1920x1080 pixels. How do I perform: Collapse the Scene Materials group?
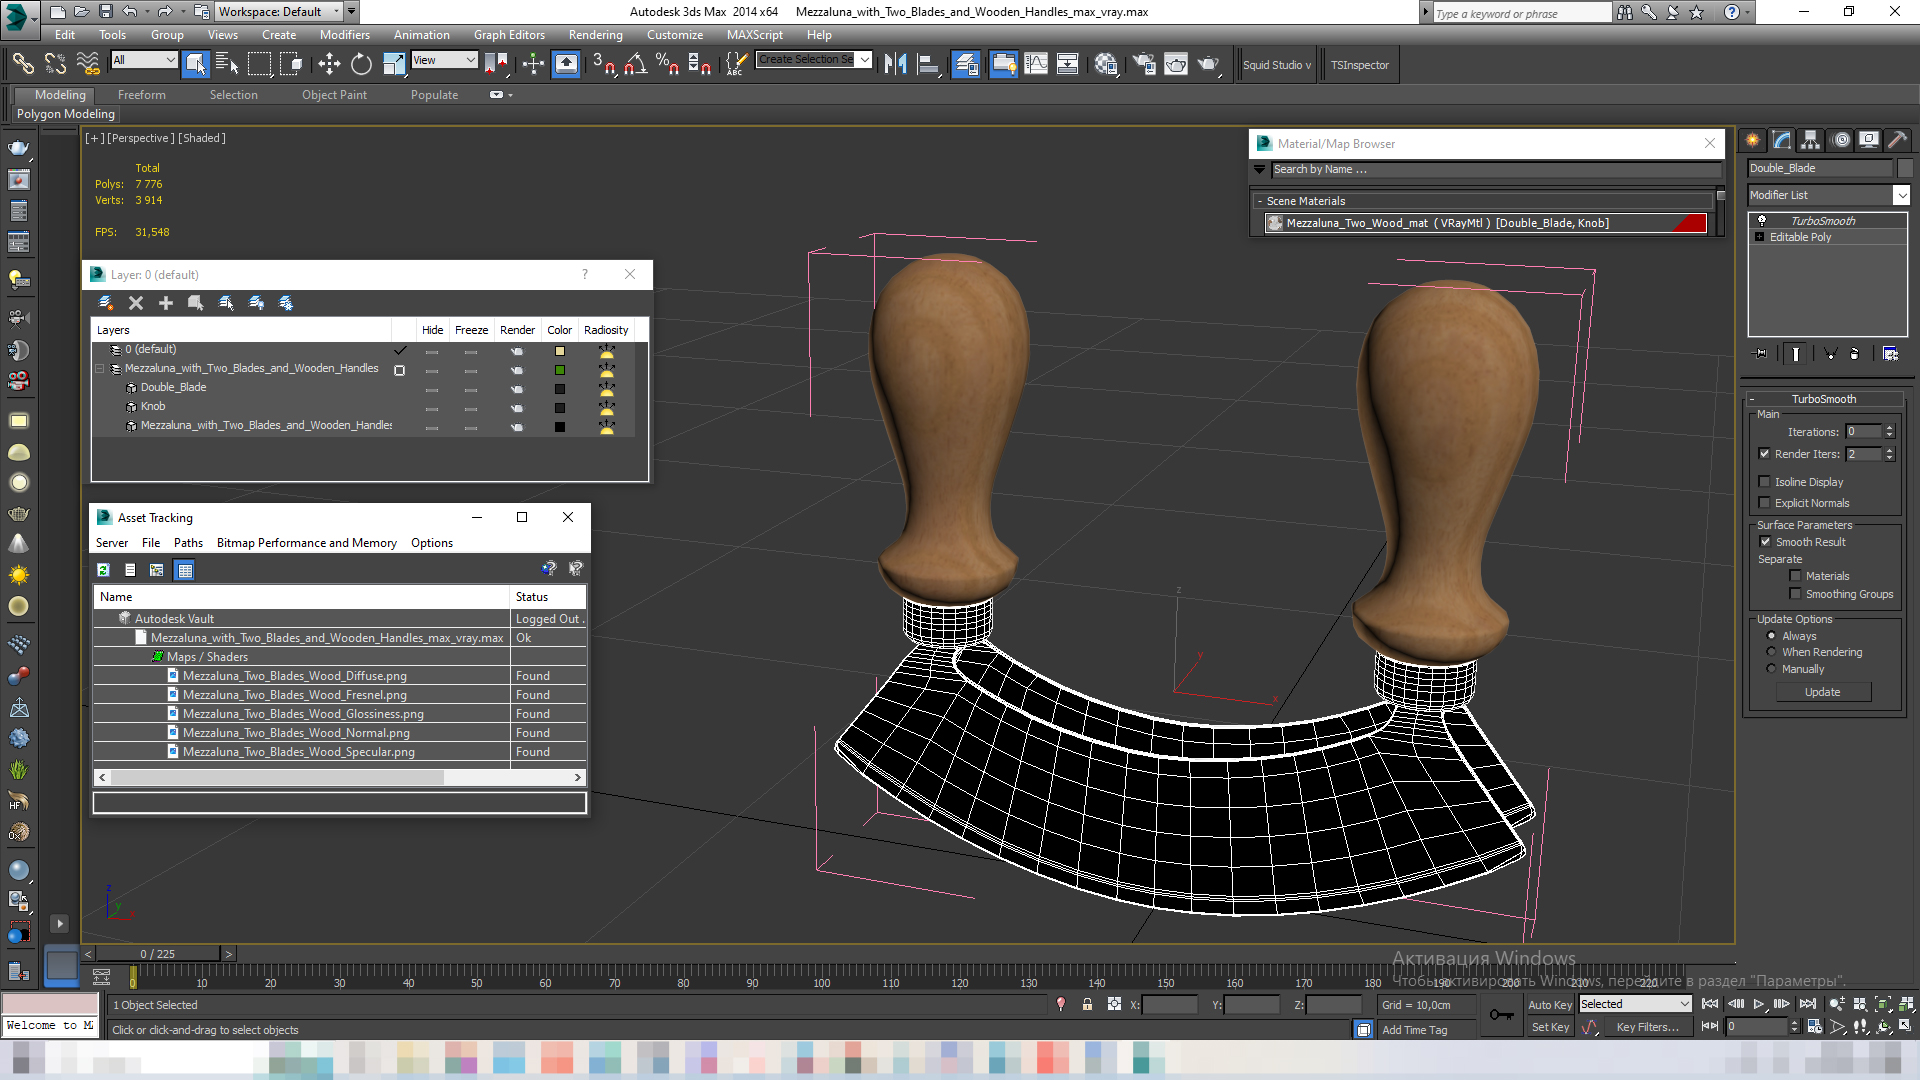coord(1260,201)
